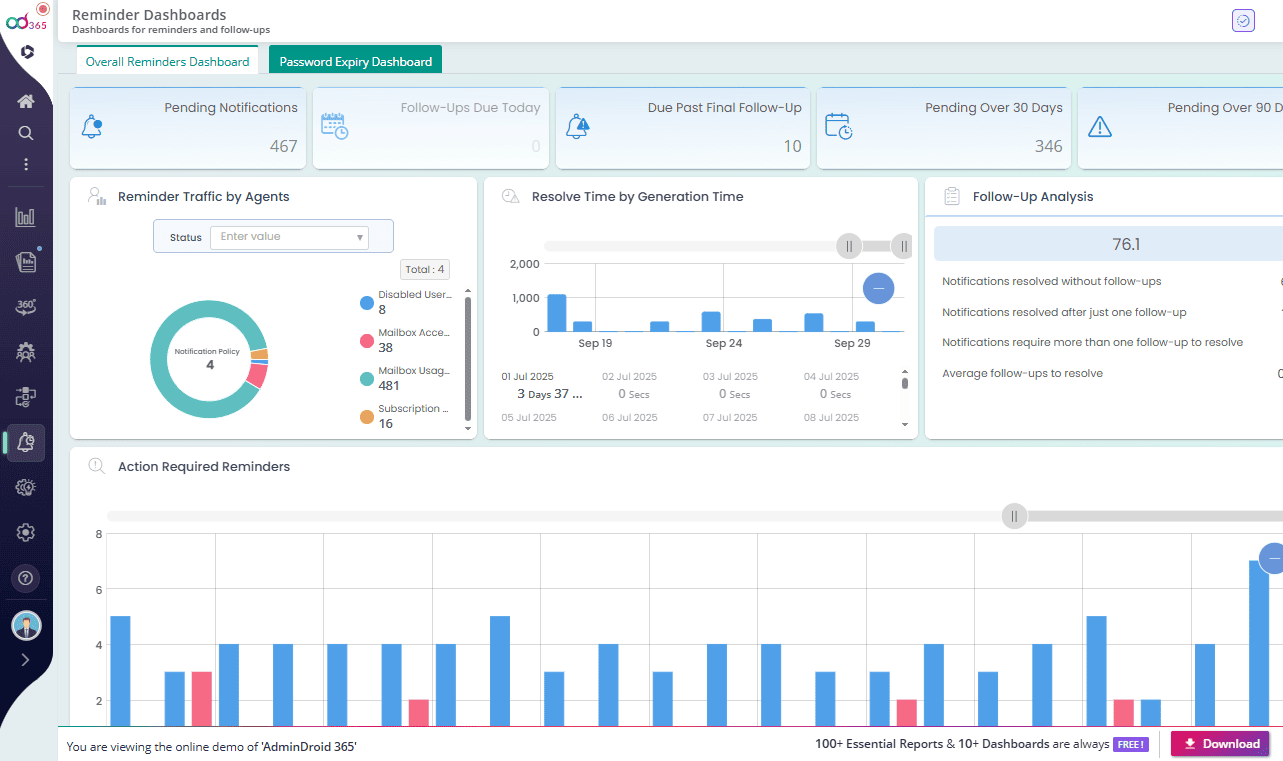Click the user avatar at sidebar bottom

[25, 625]
